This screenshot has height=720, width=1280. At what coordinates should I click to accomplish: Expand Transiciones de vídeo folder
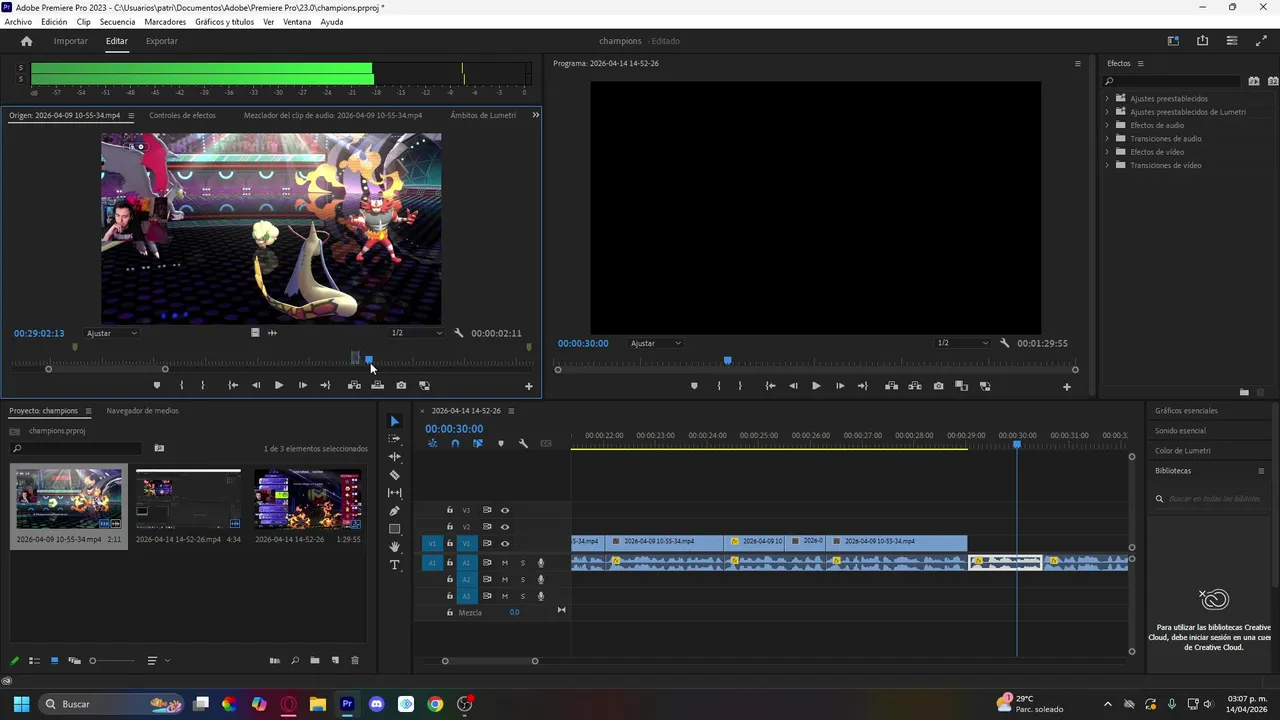pos(1107,165)
